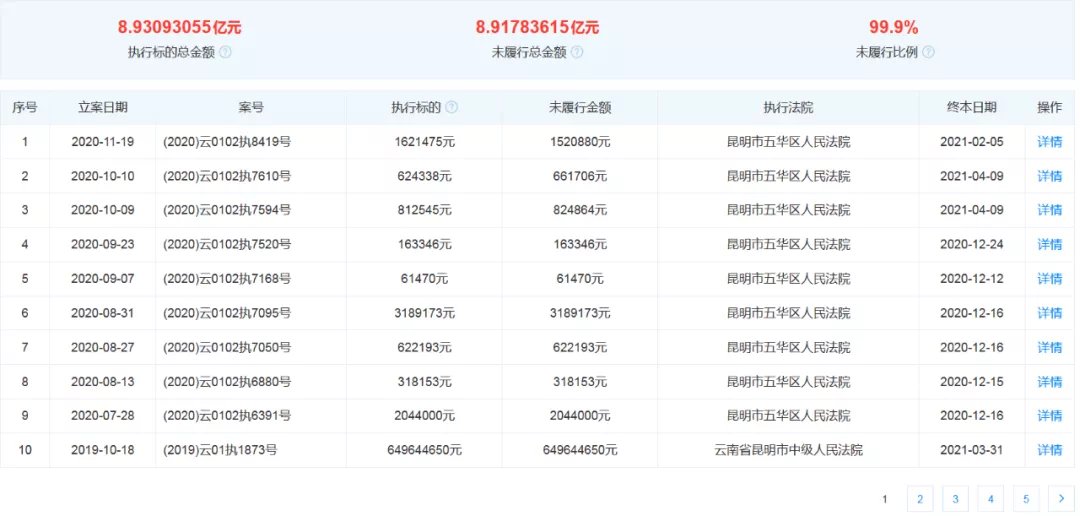
Task: Select case number (2020)云0102执6880号
Action: (227, 382)
